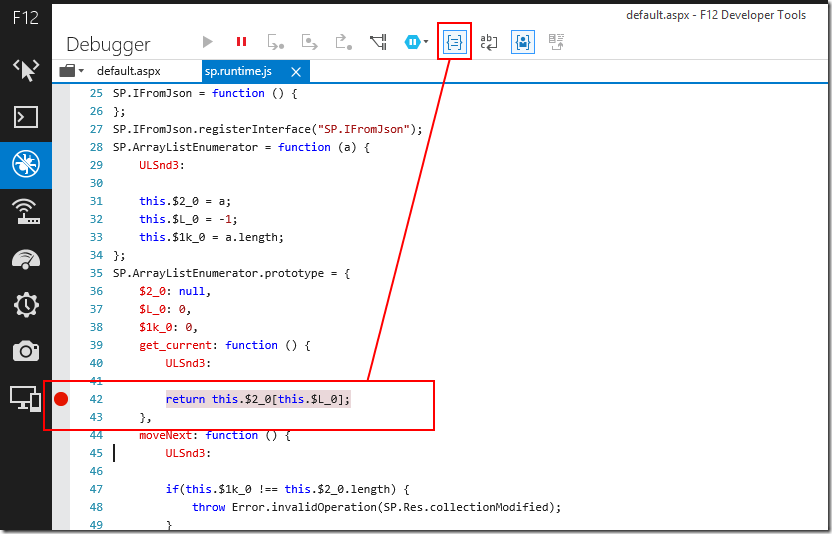The height and width of the screenshot is (534, 832).
Task: Switch to the Console tool
Action: pyautogui.click(x=26, y=117)
